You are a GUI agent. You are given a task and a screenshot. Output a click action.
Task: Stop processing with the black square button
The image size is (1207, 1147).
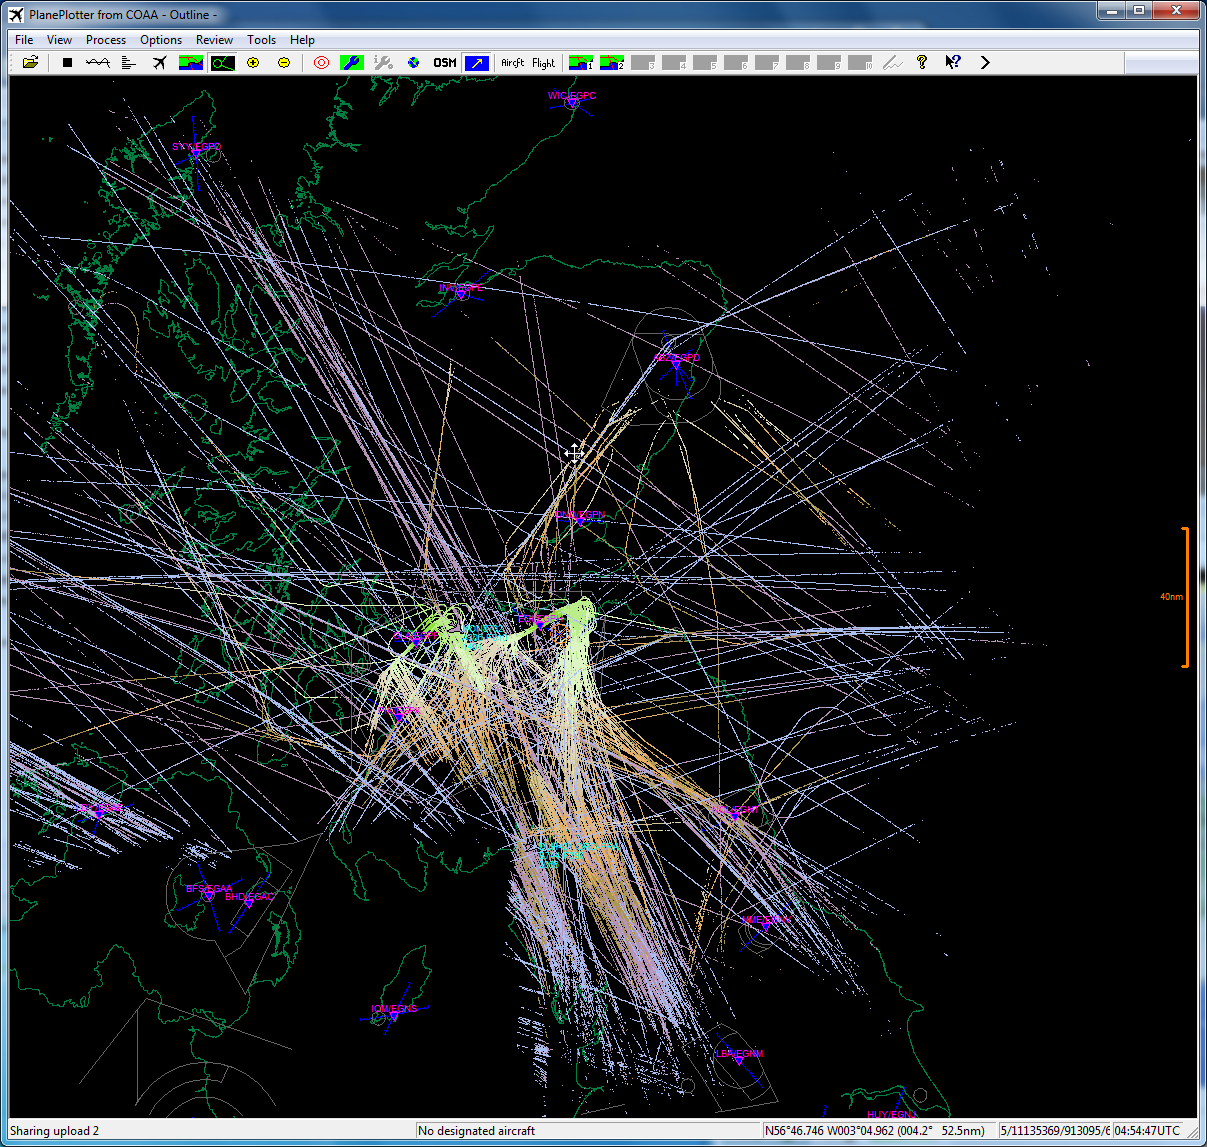click(67, 62)
